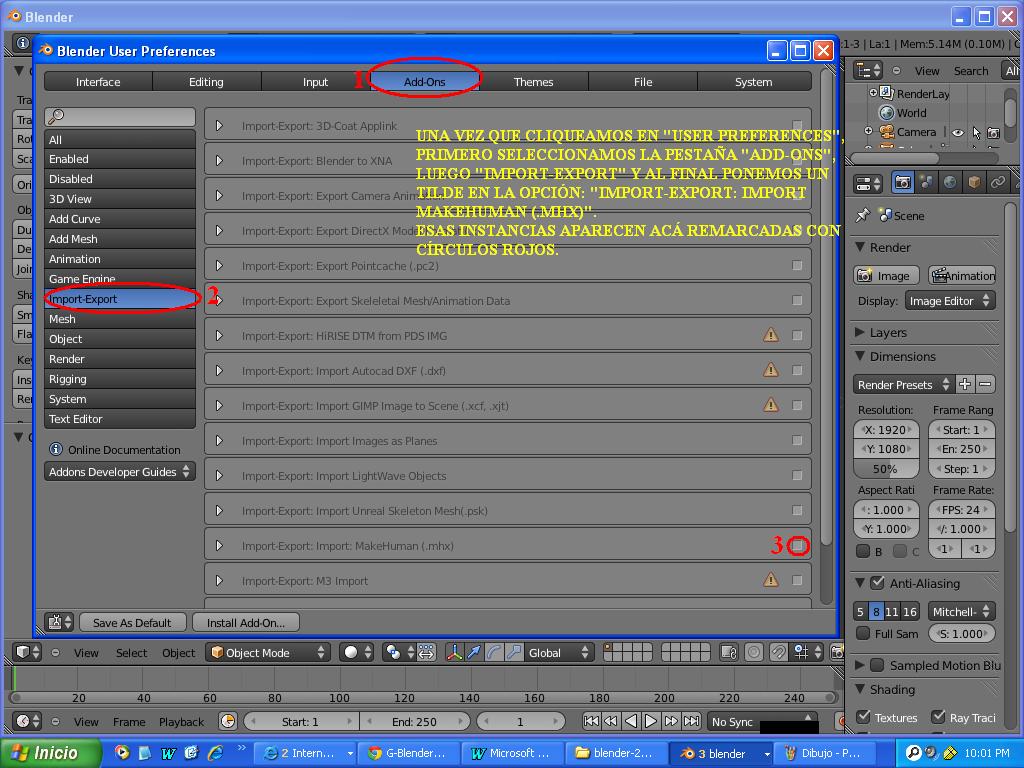Click the warning icon on HiRISE DTM row
Screen dimensions: 1024x768
(771, 335)
